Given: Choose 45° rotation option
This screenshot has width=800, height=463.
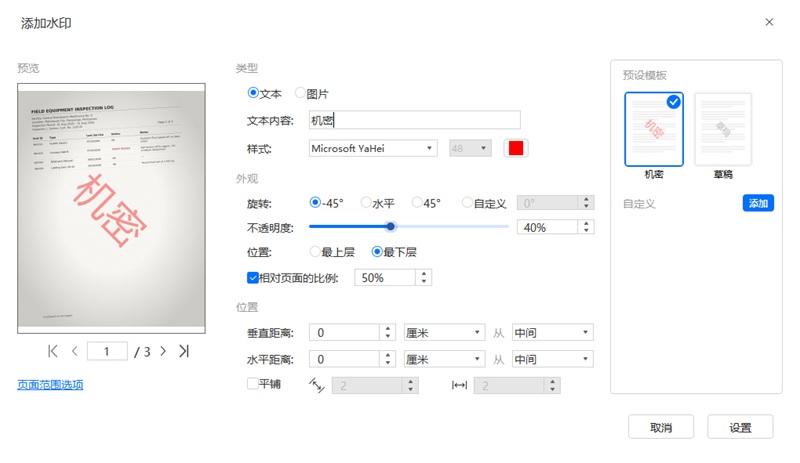Looking at the screenshot, I should (417, 203).
